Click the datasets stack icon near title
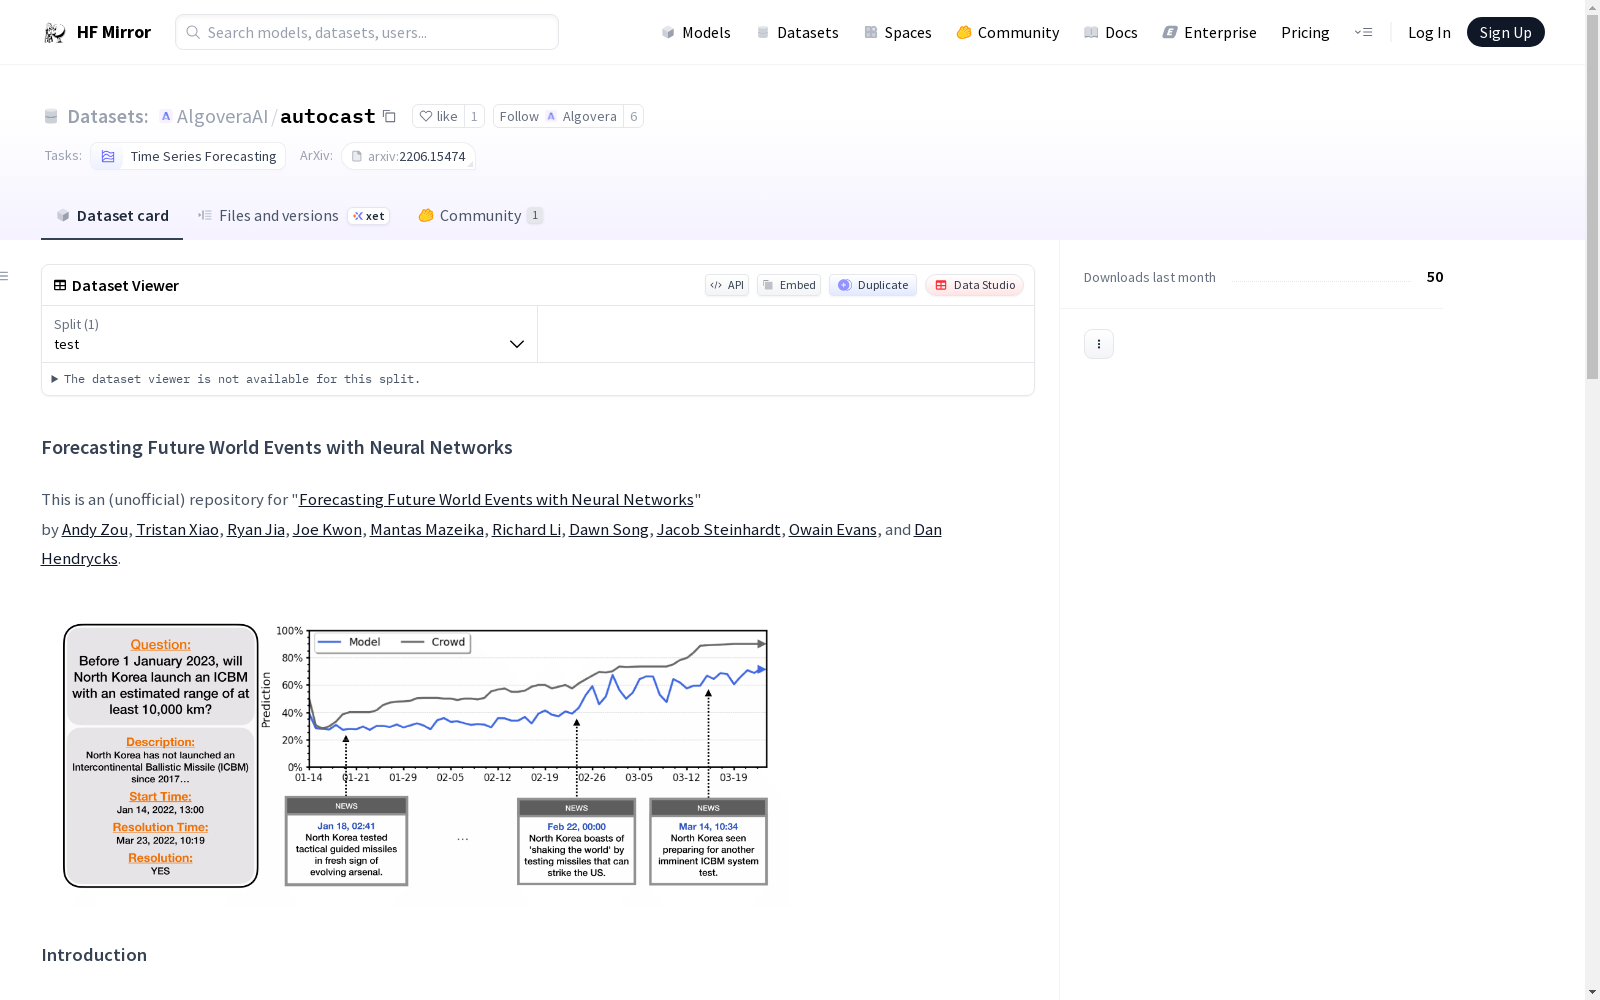Viewport: 1600px width, 1000px height. point(51,116)
